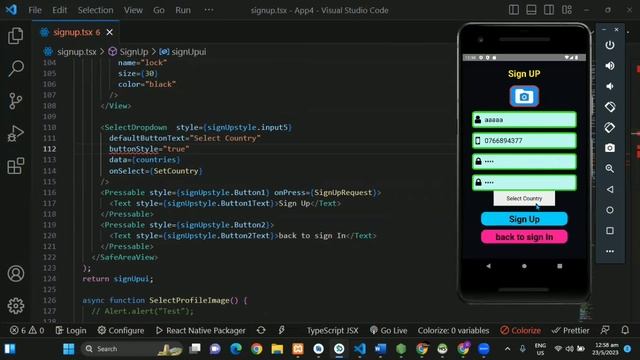Open the Source Control view
640x360 pixels.
tap(16, 101)
